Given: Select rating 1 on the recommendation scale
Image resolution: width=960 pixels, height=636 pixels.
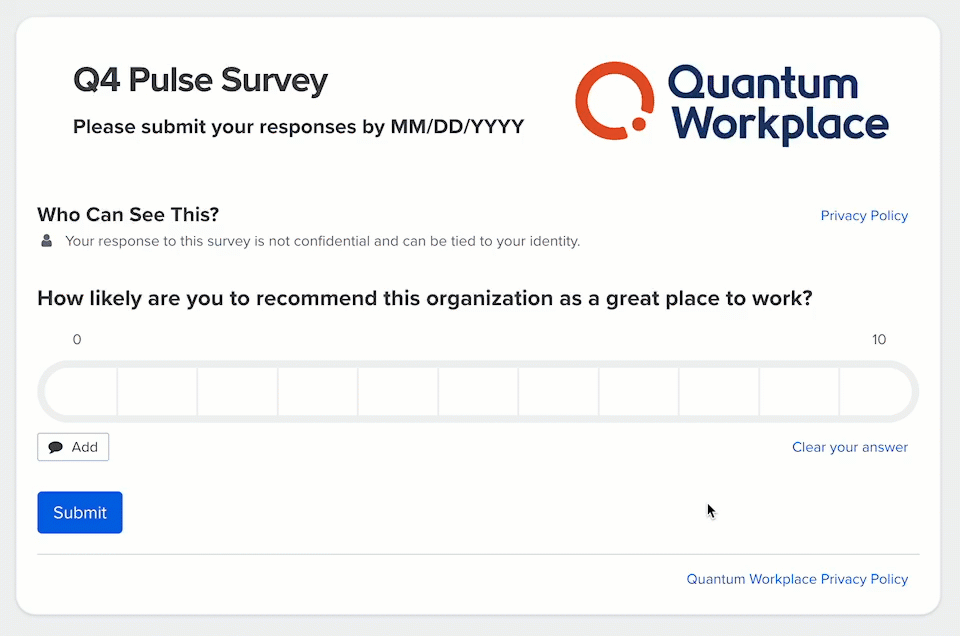Looking at the screenshot, I should click(x=158, y=391).
